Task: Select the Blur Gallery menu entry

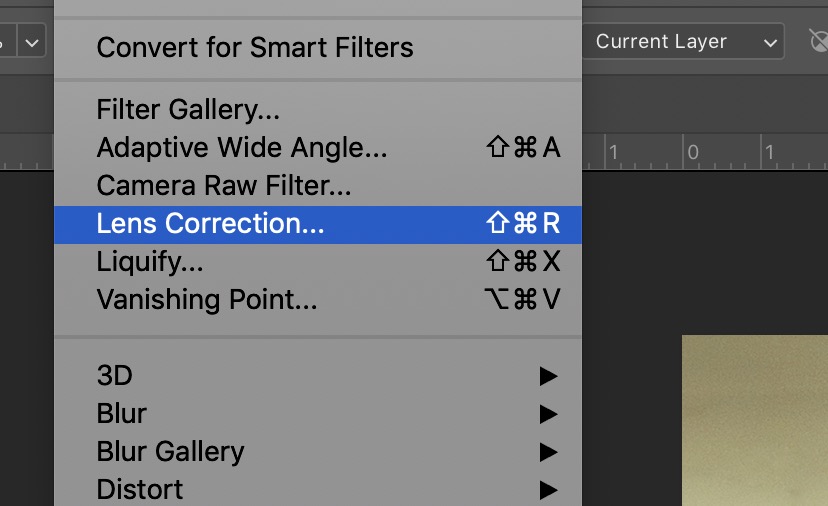Action: [170, 452]
